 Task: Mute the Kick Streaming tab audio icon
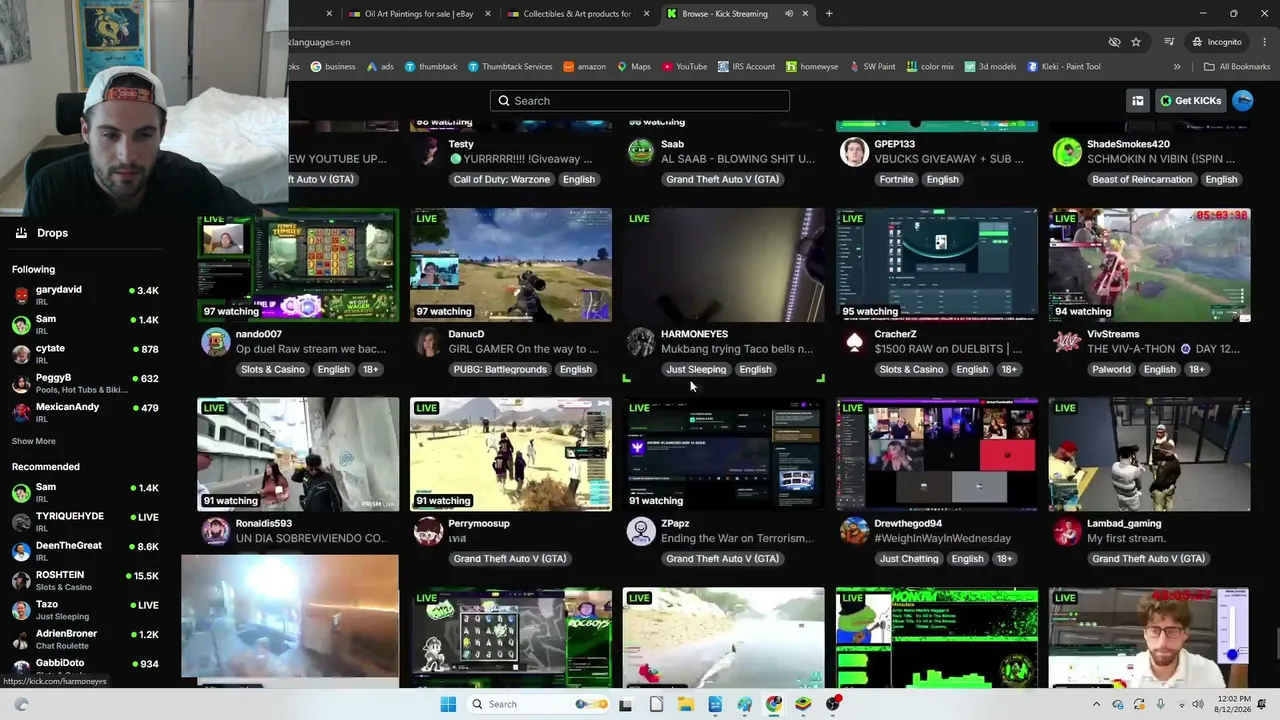(789, 14)
